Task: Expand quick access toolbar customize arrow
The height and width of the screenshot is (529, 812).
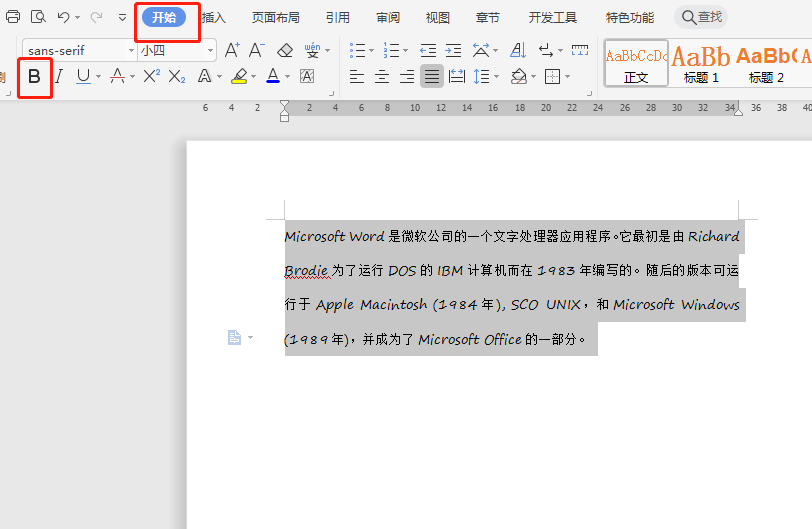Action: (x=122, y=18)
